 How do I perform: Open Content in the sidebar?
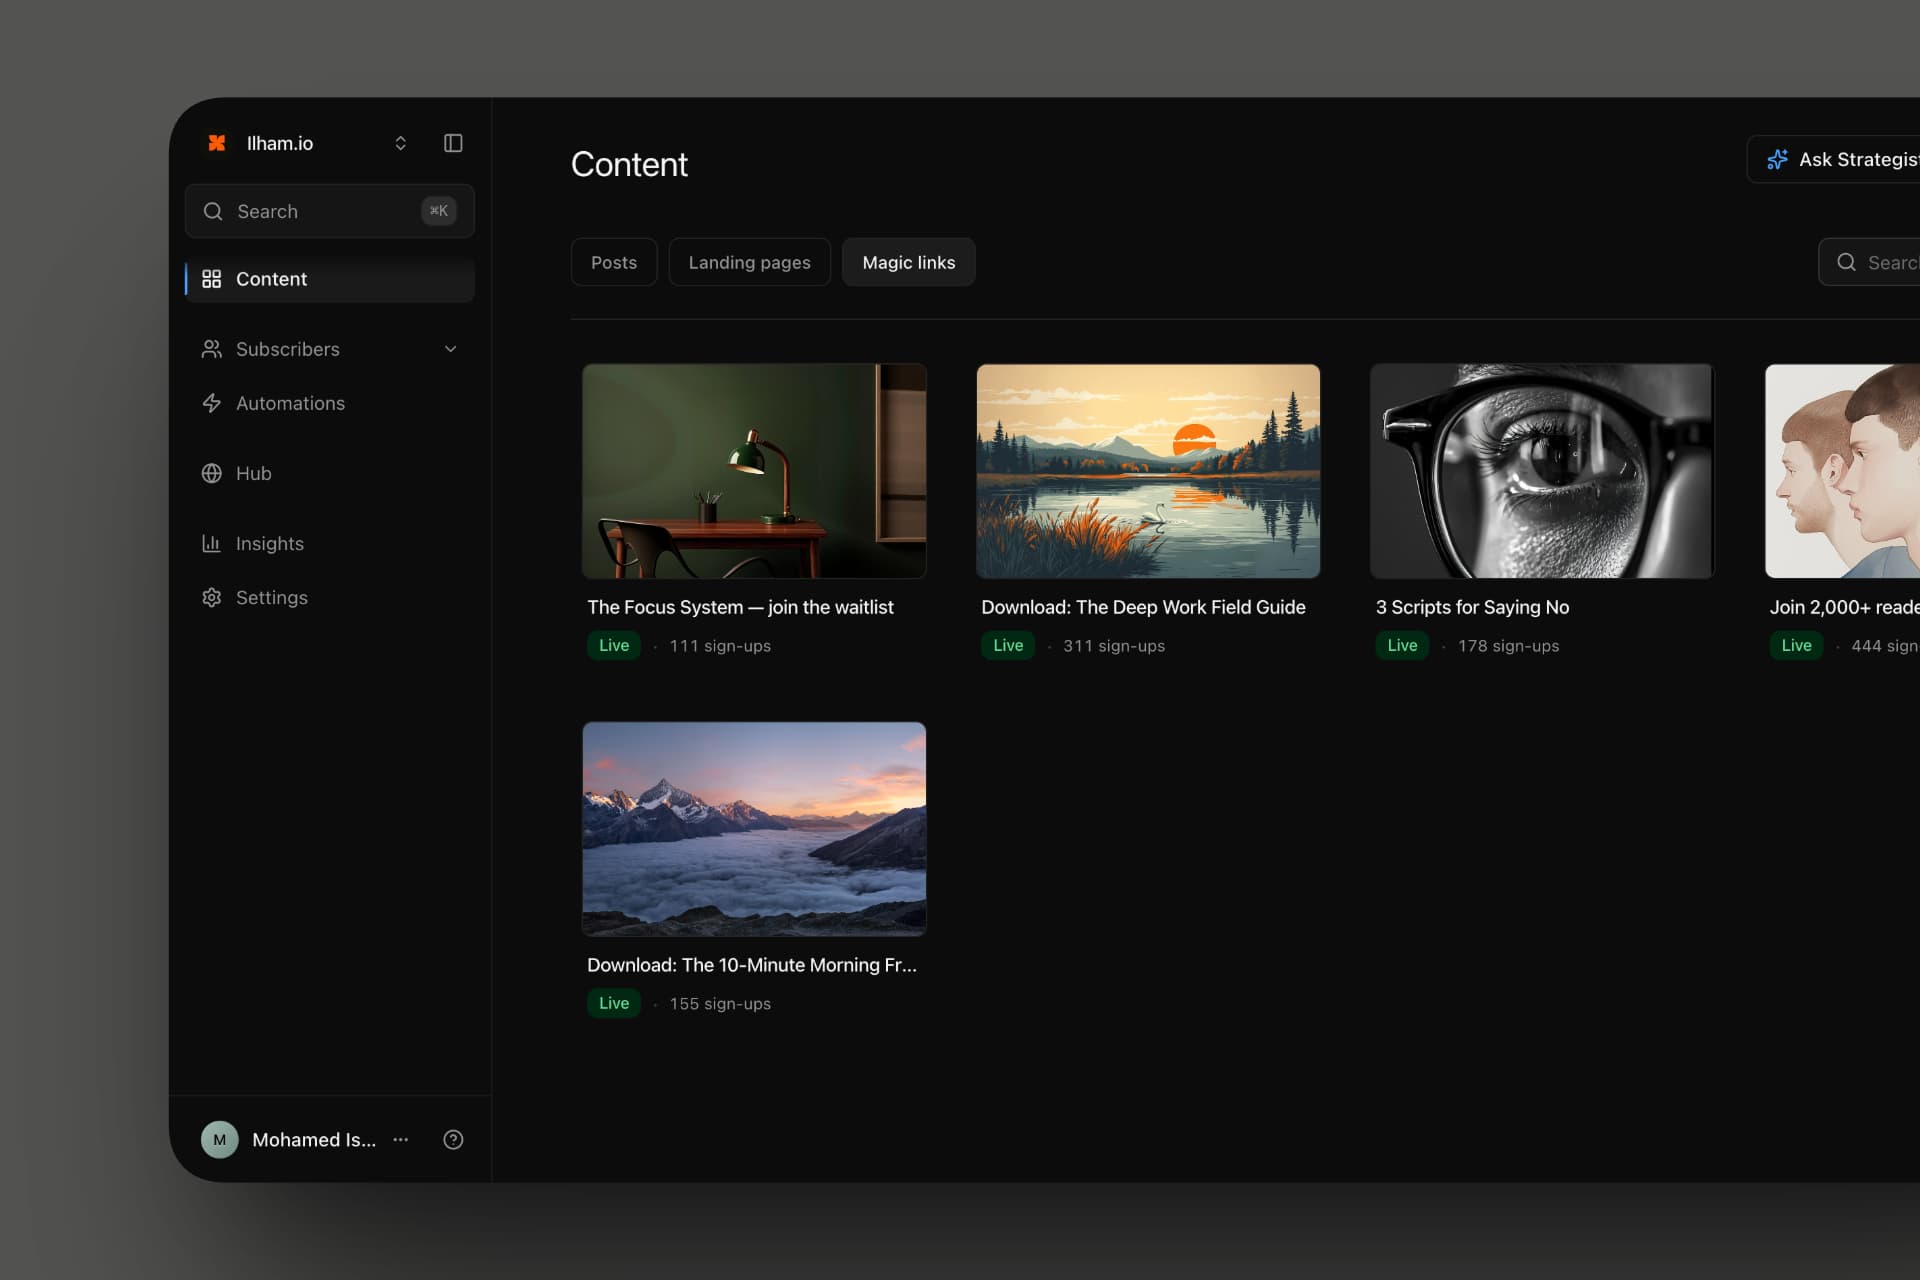(330, 279)
